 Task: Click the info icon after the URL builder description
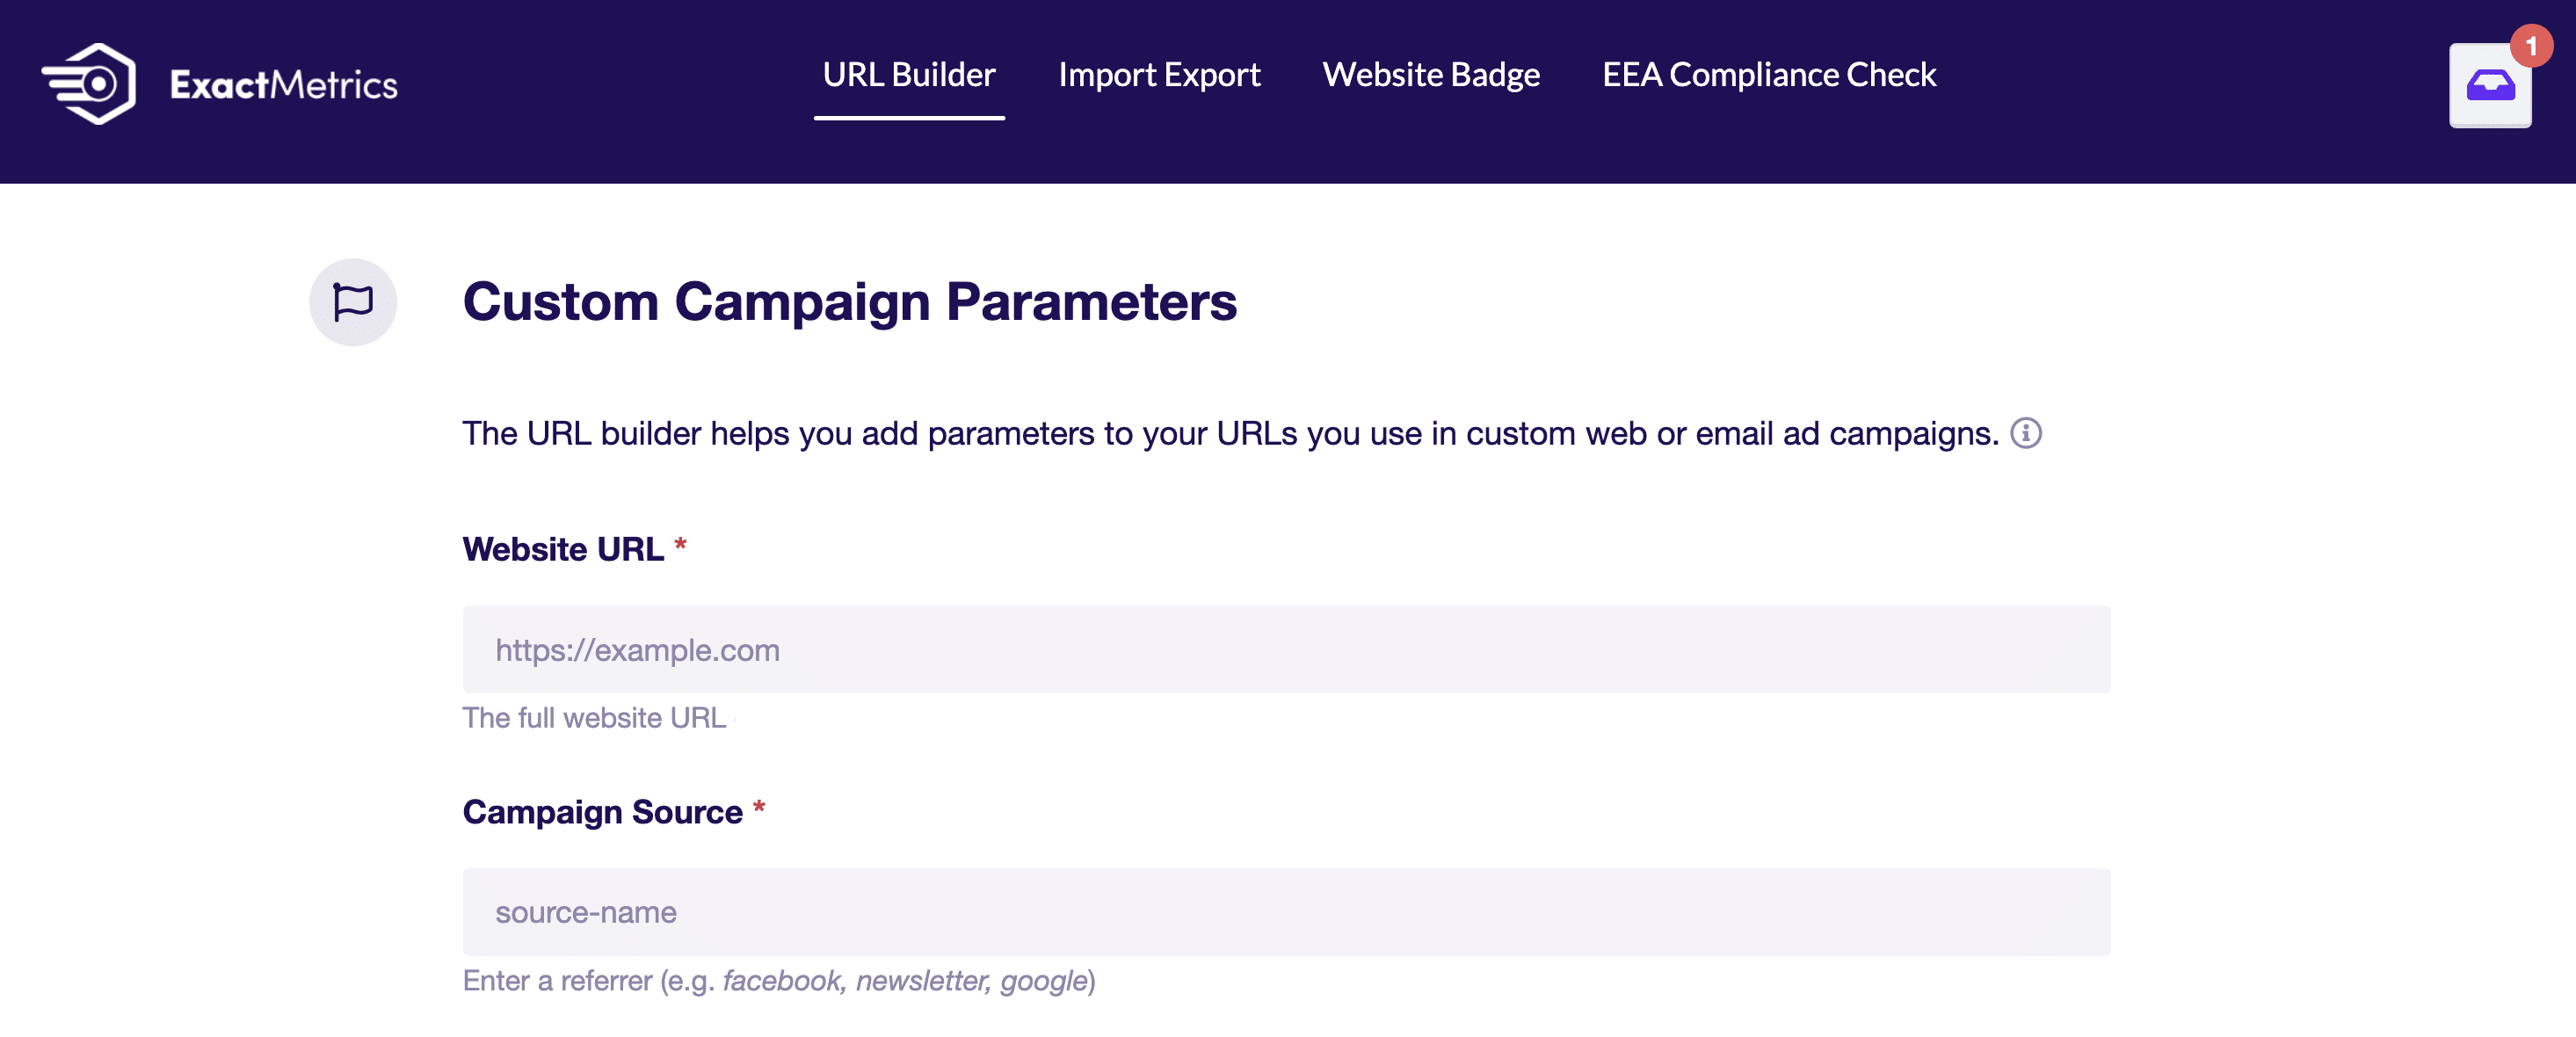[x=2026, y=433]
